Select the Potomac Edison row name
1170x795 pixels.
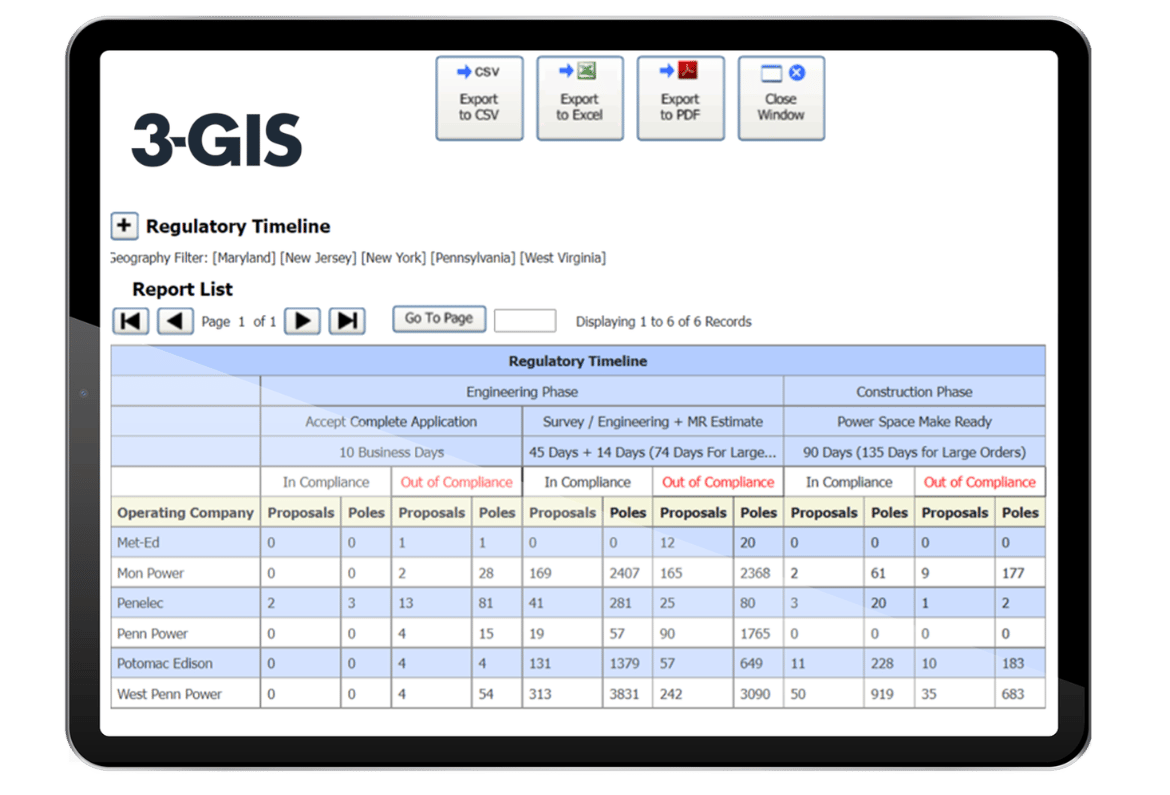[164, 664]
